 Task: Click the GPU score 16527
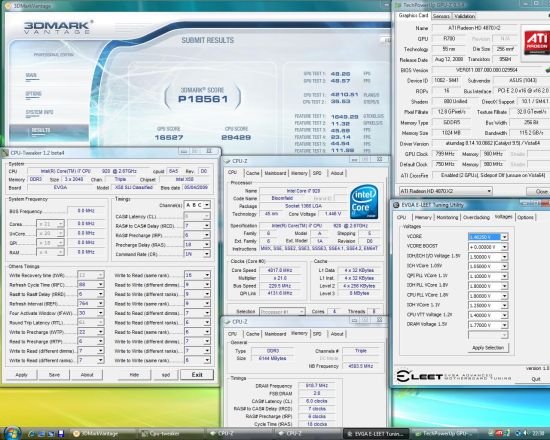[x=169, y=138]
